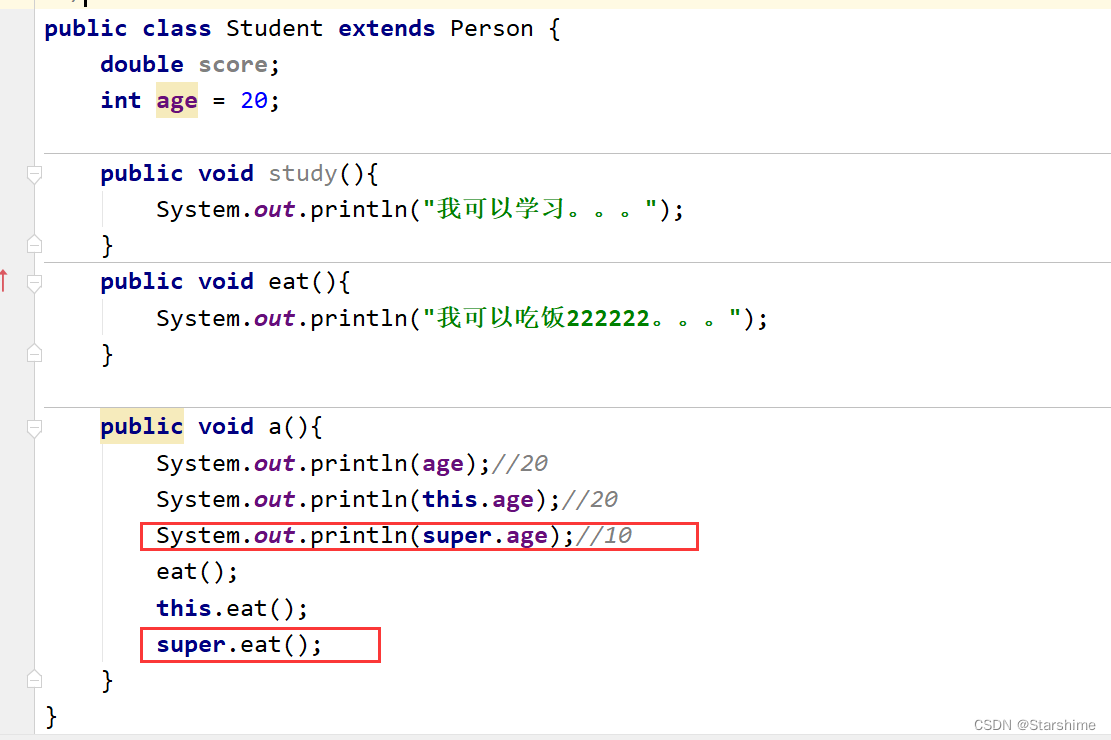
Task: Click the red overrides-method arrow in the gutter
Action: pyautogui.click(x=6, y=281)
